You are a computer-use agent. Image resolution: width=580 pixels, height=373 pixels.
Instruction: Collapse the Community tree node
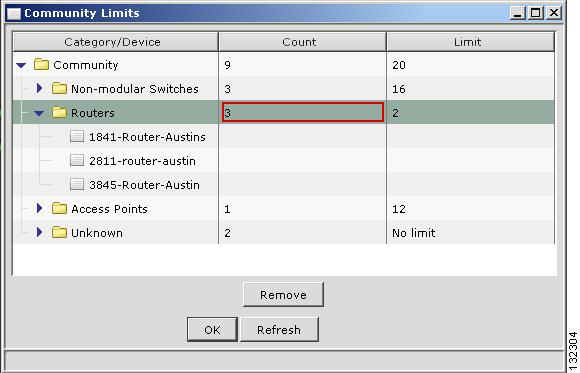point(21,65)
